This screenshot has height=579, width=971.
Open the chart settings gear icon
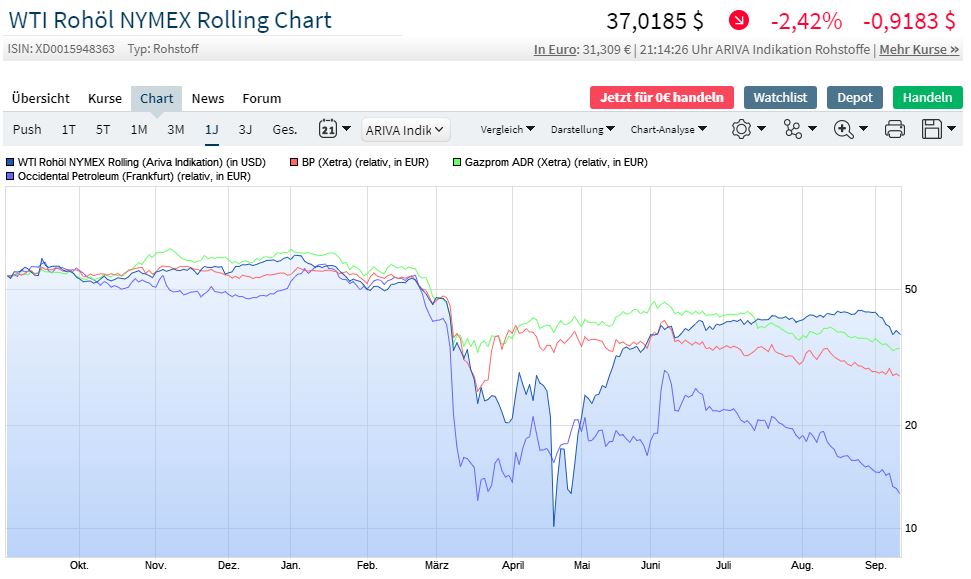tap(740, 129)
